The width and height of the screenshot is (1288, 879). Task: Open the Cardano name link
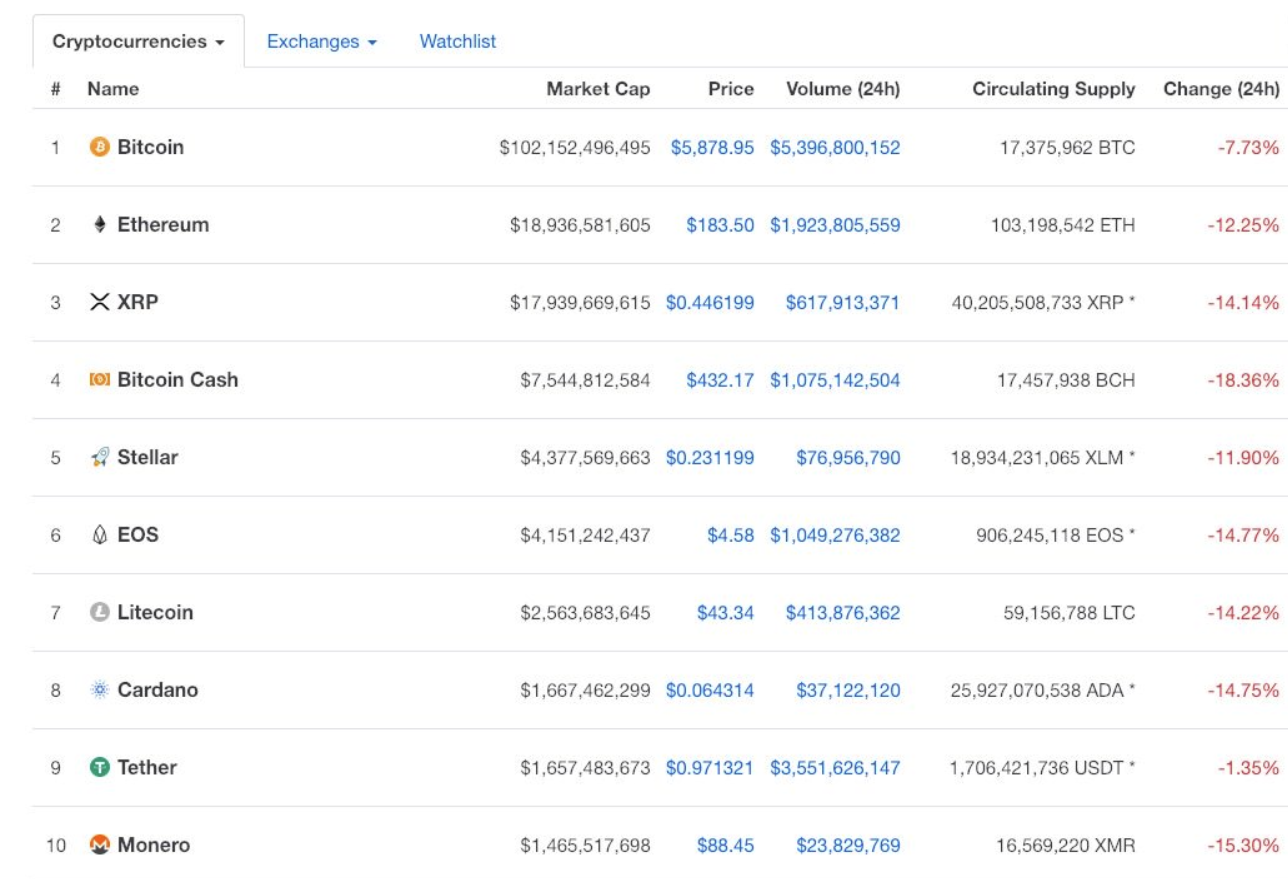[x=158, y=690]
